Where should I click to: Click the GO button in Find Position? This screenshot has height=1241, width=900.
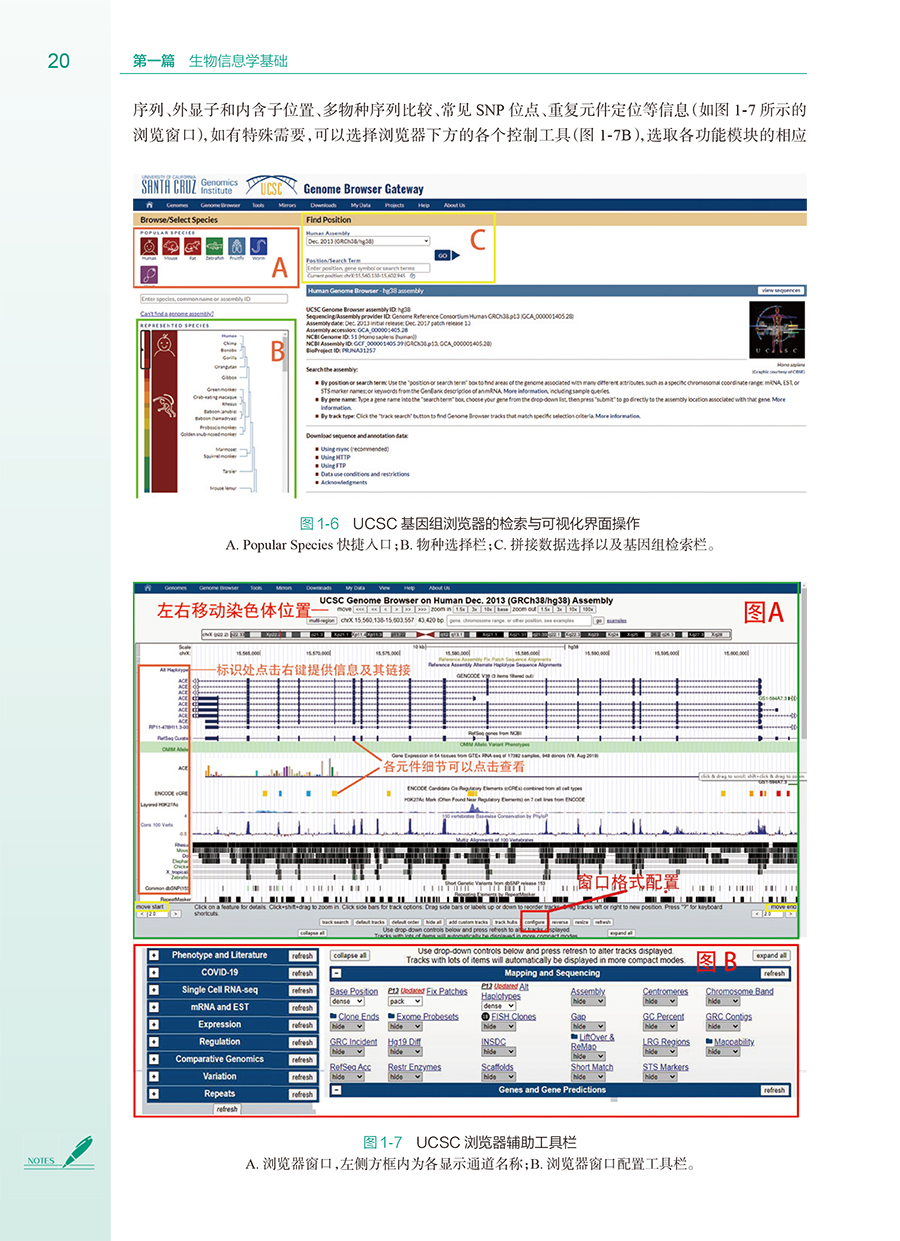[x=445, y=256]
